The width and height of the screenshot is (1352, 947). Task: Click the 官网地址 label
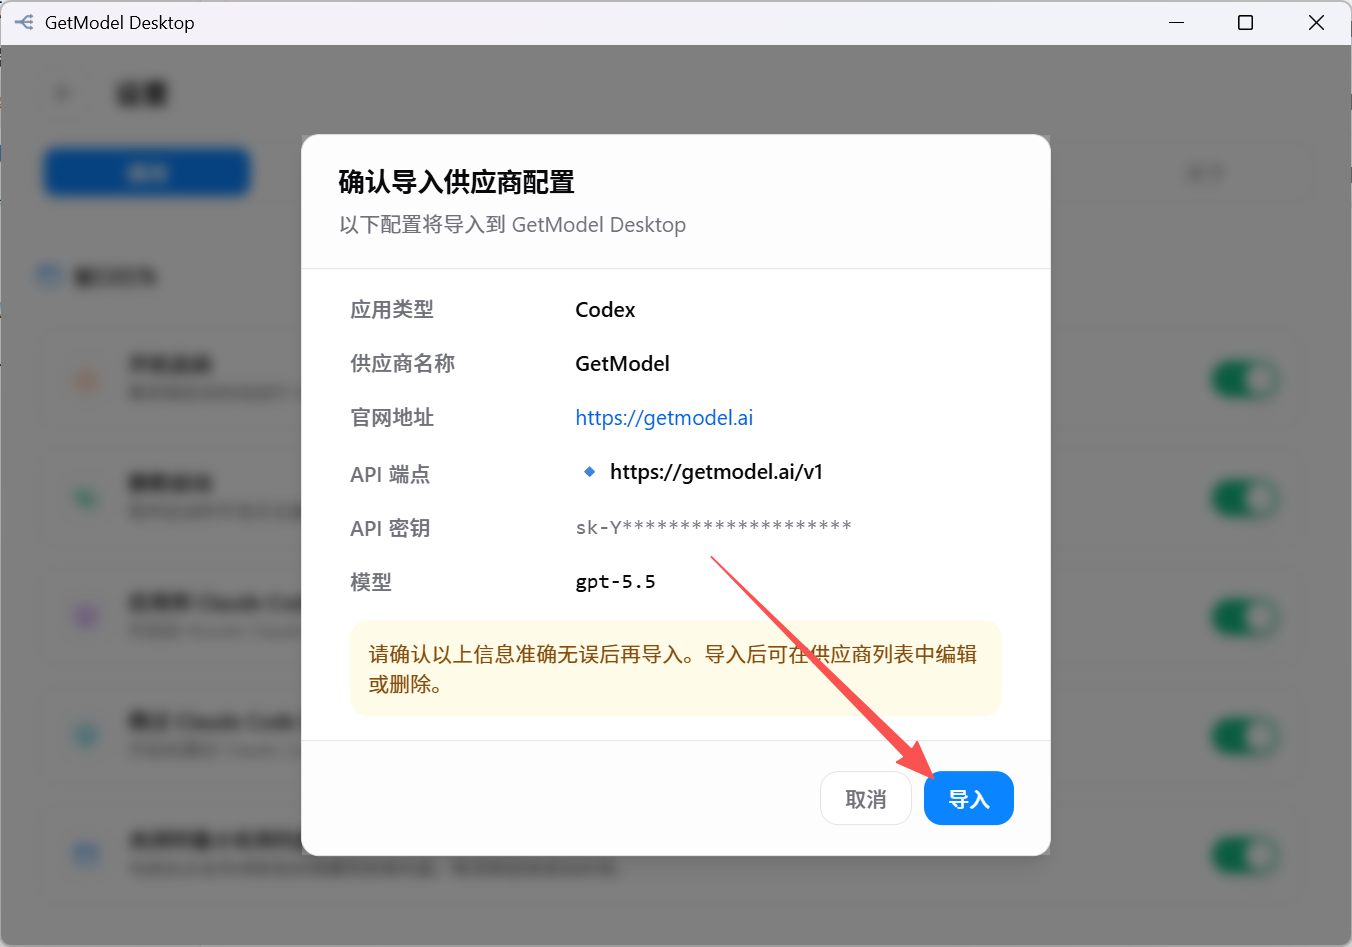[x=392, y=418]
